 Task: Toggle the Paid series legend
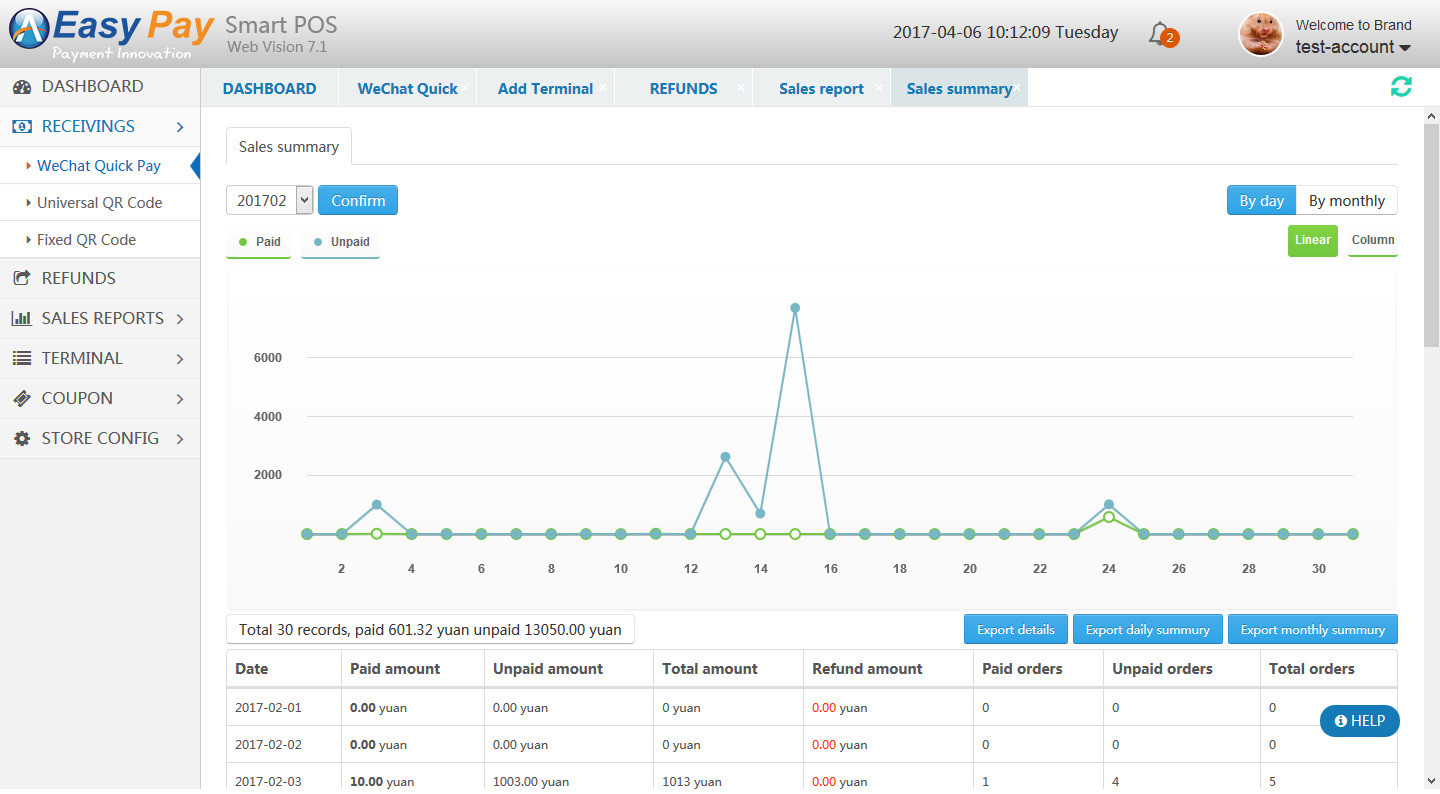(258, 242)
